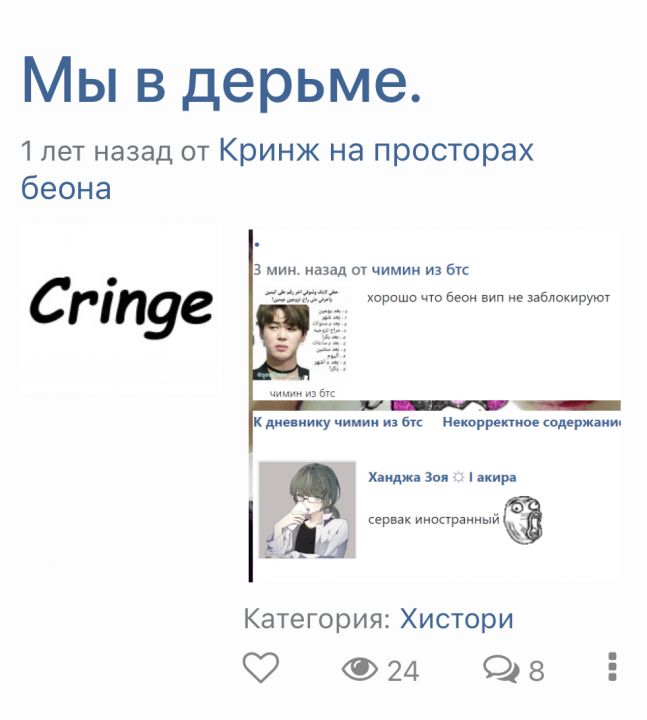Click чимин из бтс author link in screenshot
Screen dimensions: 647x720
[420, 270]
